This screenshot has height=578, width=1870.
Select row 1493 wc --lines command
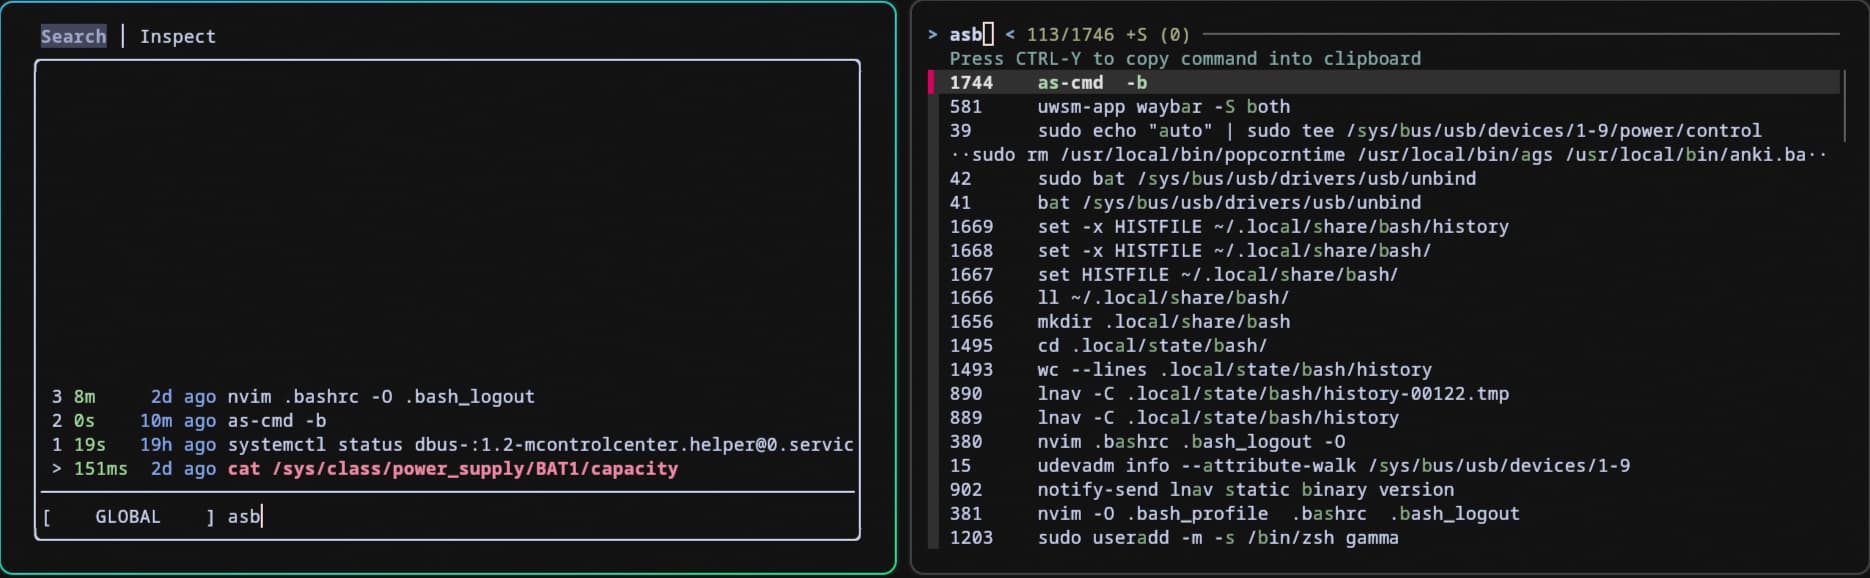click(x=1384, y=370)
